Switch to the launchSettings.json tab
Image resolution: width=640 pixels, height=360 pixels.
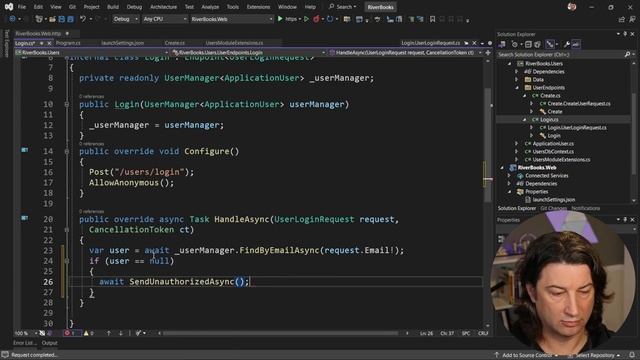(122, 43)
